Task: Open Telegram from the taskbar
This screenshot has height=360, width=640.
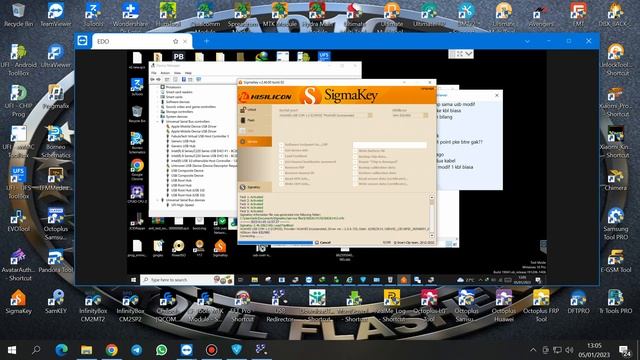Action: coord(137,350)
